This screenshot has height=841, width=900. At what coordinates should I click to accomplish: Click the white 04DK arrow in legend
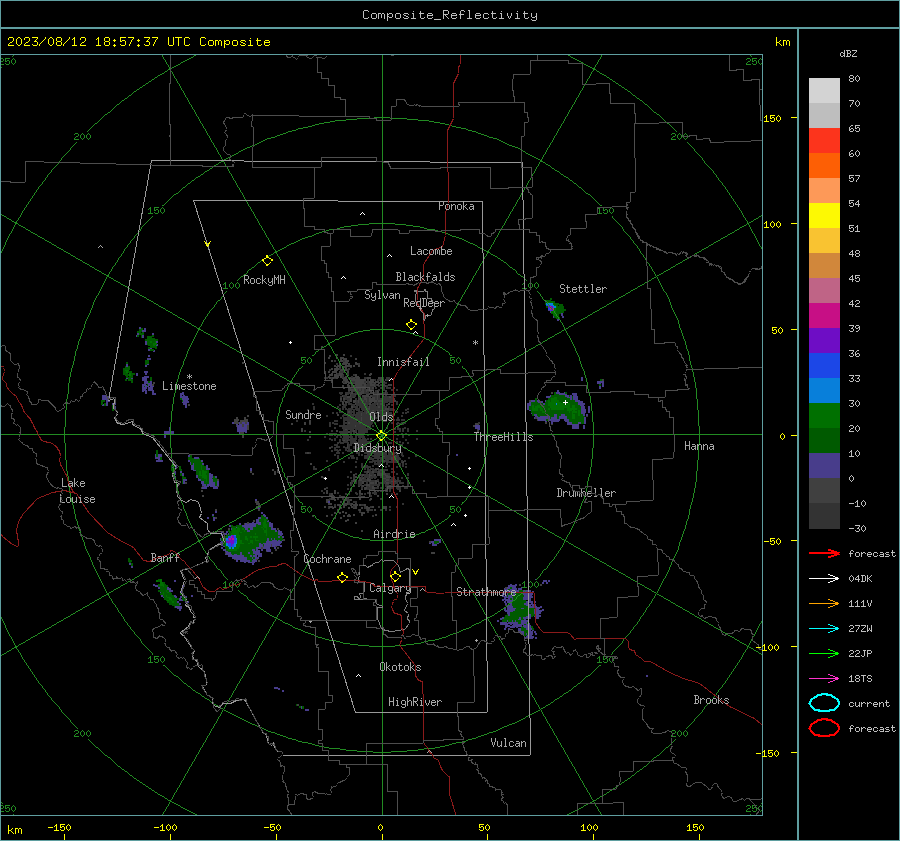tap(824, 578)
